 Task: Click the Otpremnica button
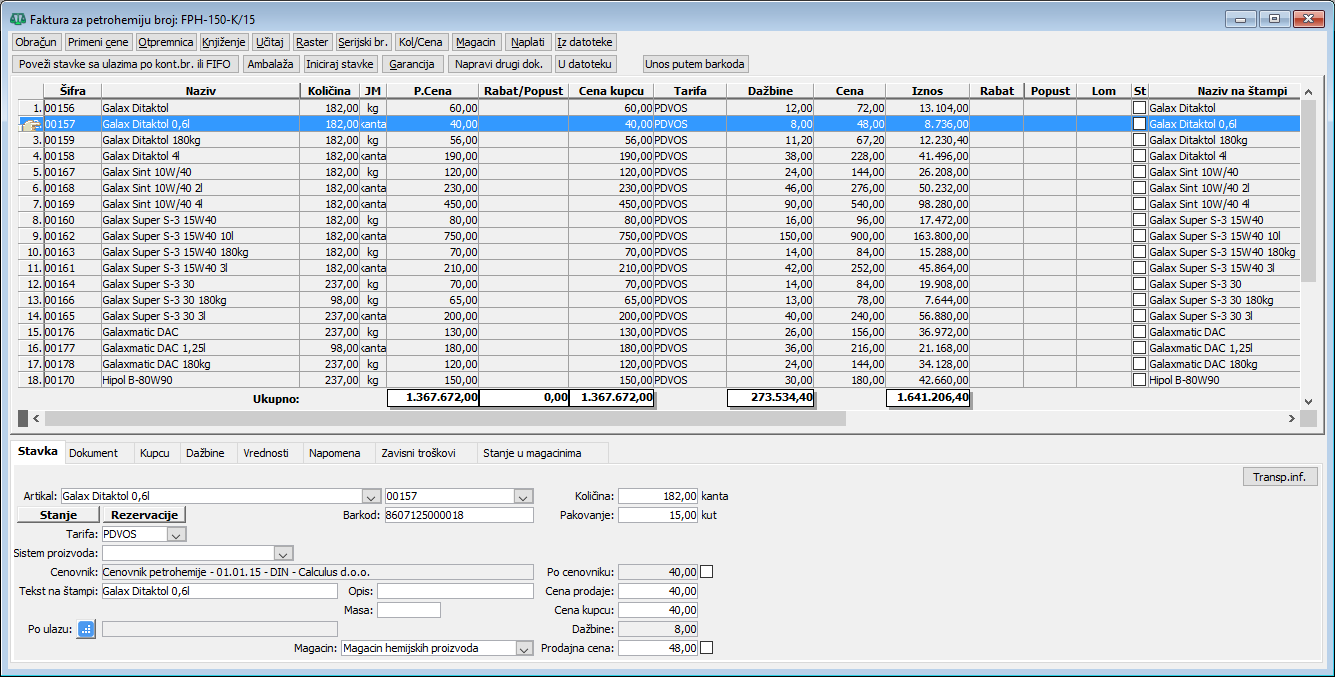[x=166, y=42]
